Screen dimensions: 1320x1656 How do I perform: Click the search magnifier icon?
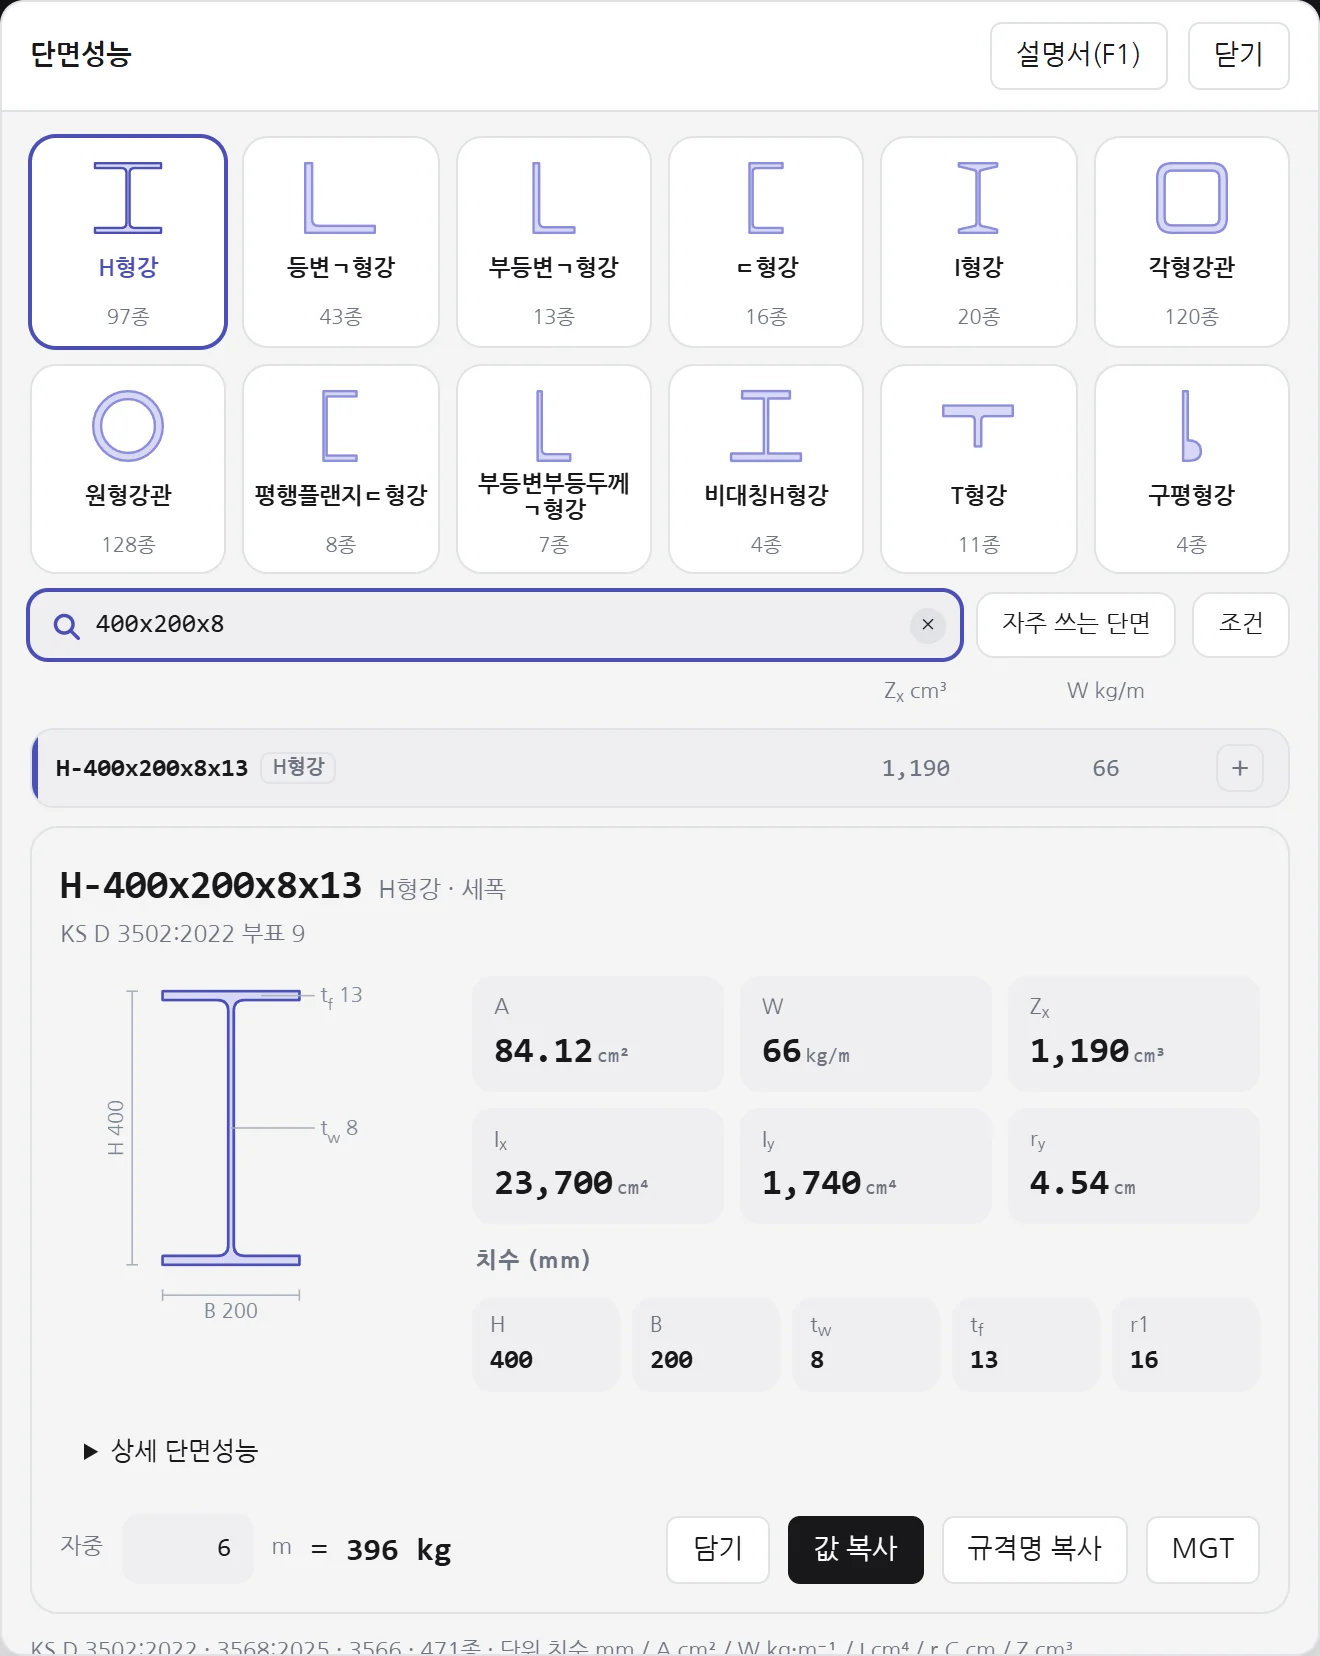[66, 626]
